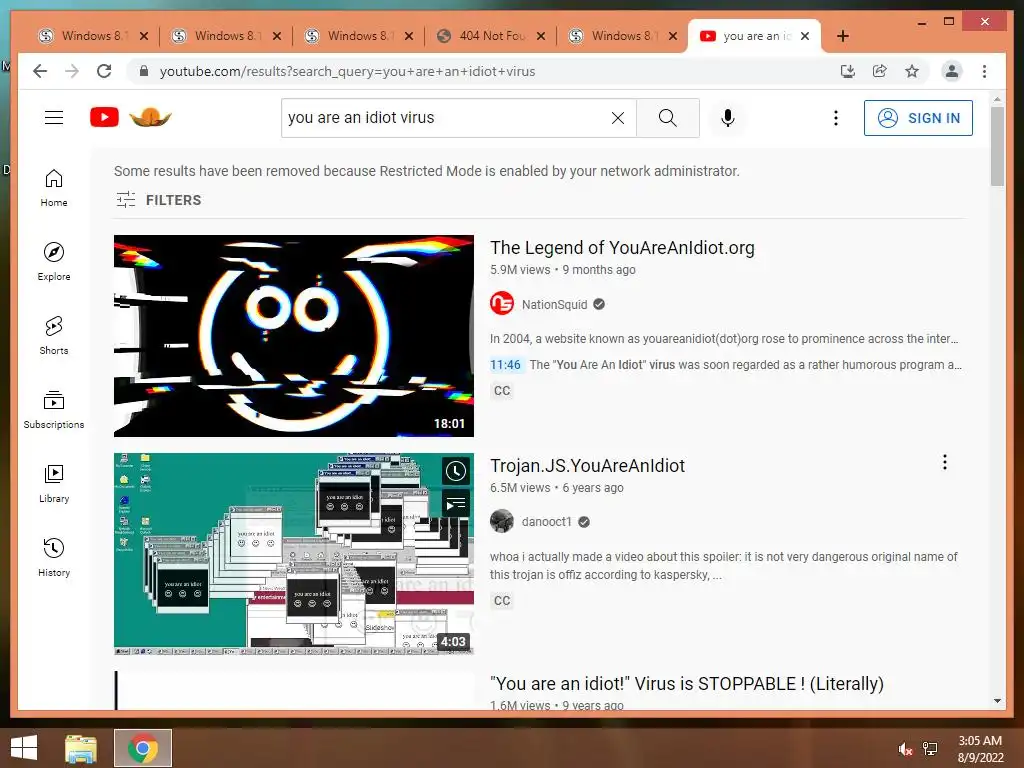Bookmark this page with the star
1024x768 pixels.
click(912, 71)
